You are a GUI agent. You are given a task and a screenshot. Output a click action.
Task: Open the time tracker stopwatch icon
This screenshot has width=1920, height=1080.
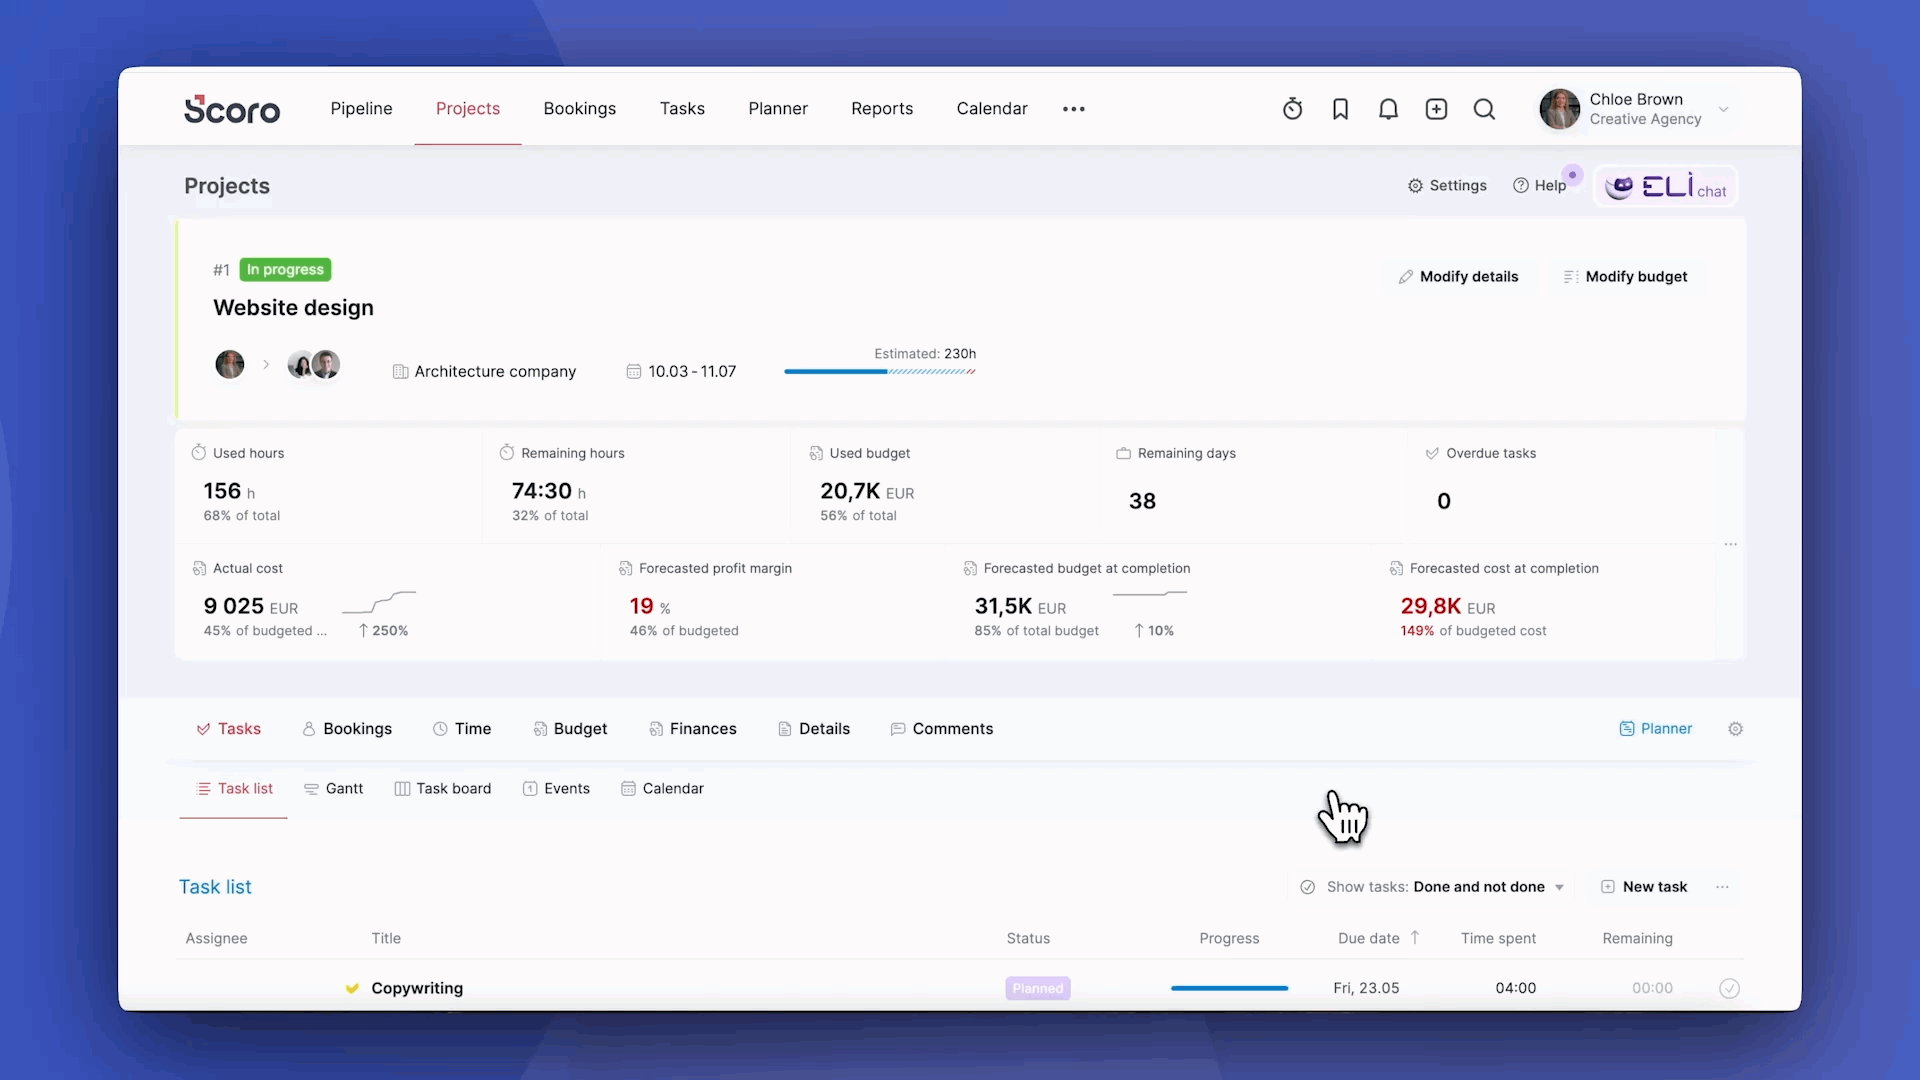tap(1292, 109)
